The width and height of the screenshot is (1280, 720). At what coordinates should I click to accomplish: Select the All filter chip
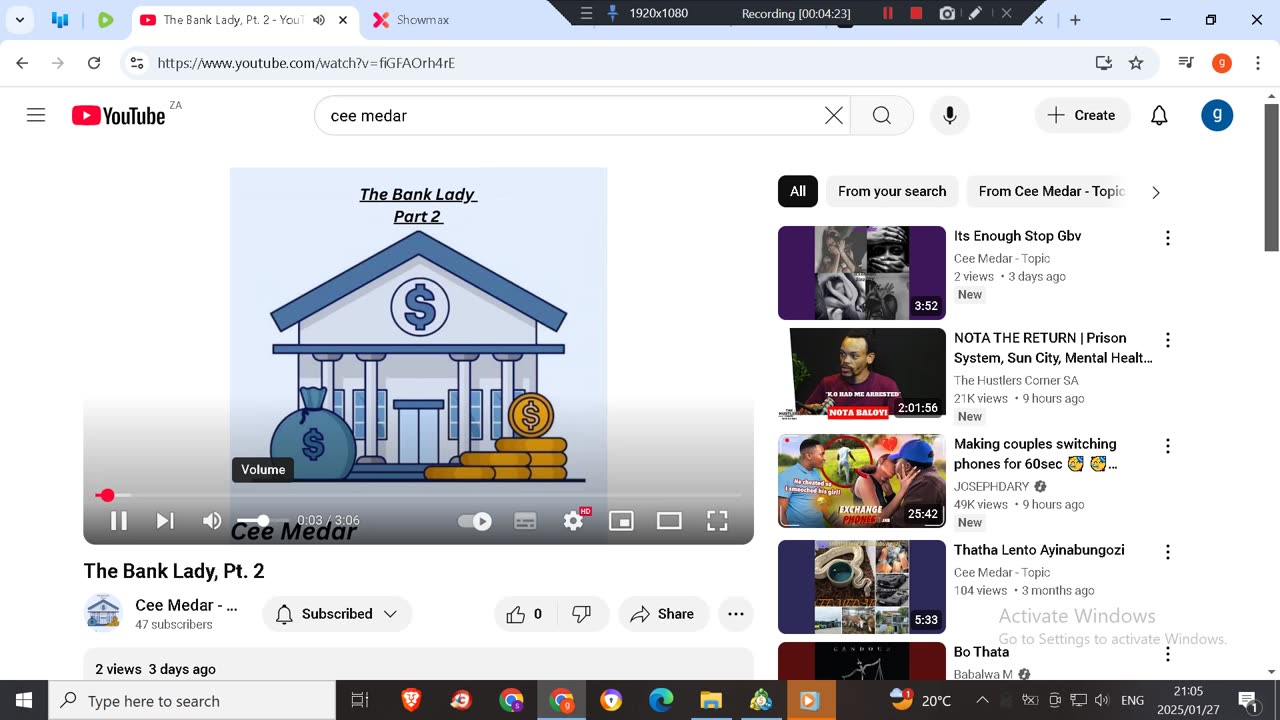tap(798, 191)
